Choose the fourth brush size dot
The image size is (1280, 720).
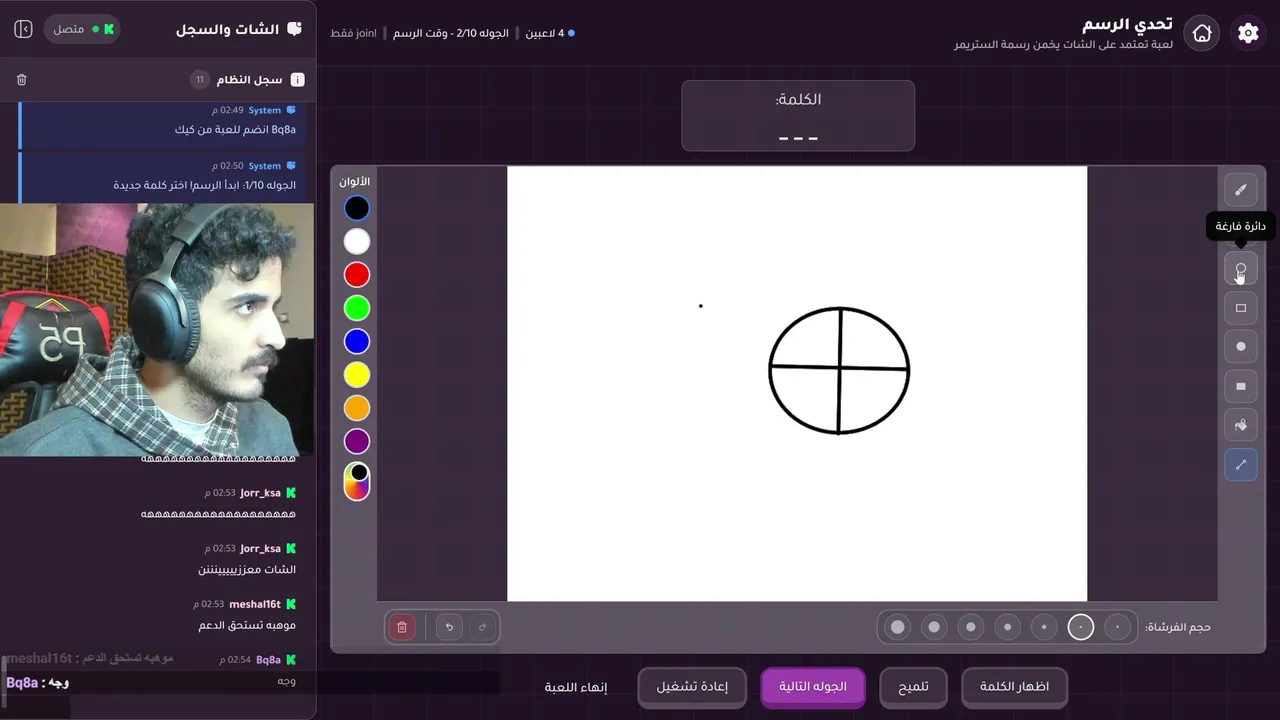(x=1007, y=627)
